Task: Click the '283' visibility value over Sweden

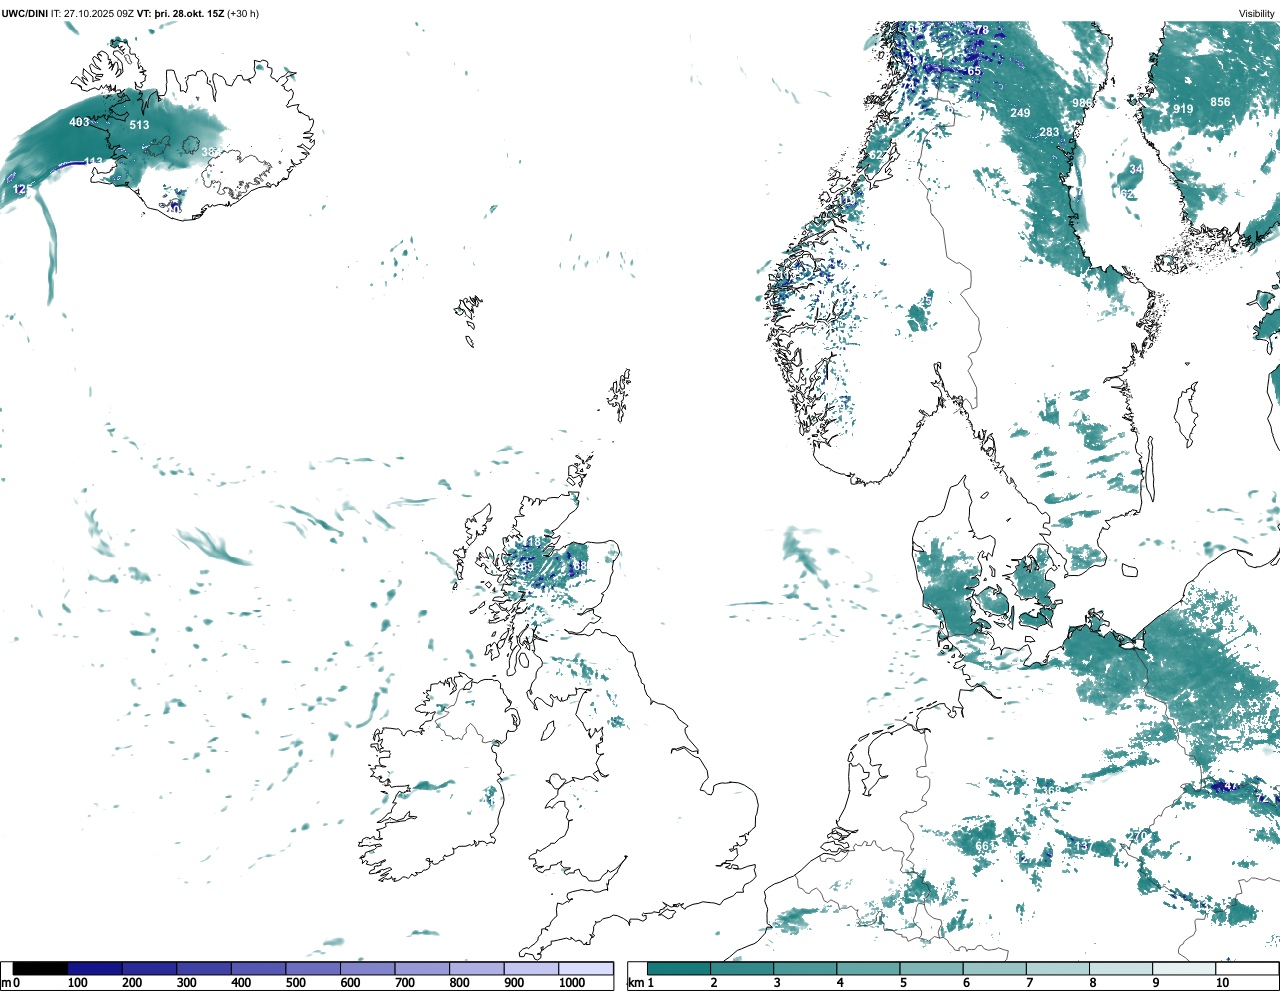Action: point(1049,132)
